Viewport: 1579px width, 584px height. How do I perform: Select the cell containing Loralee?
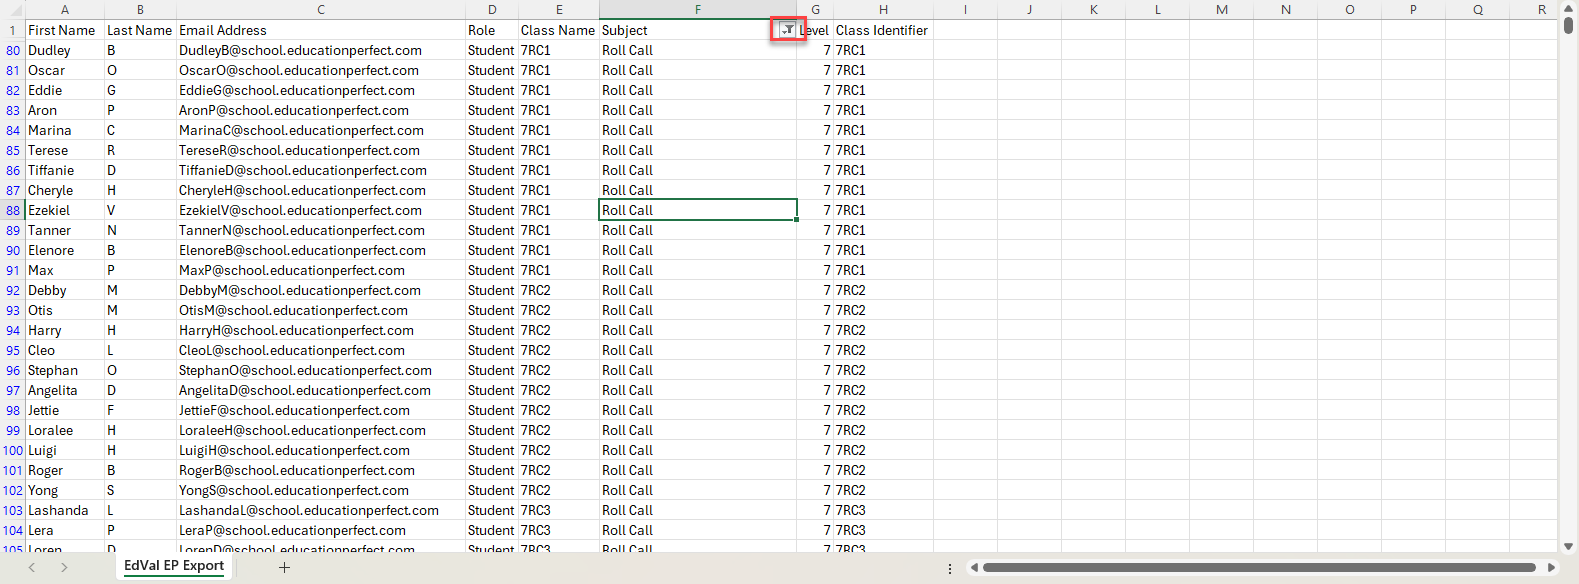(65, 430)
